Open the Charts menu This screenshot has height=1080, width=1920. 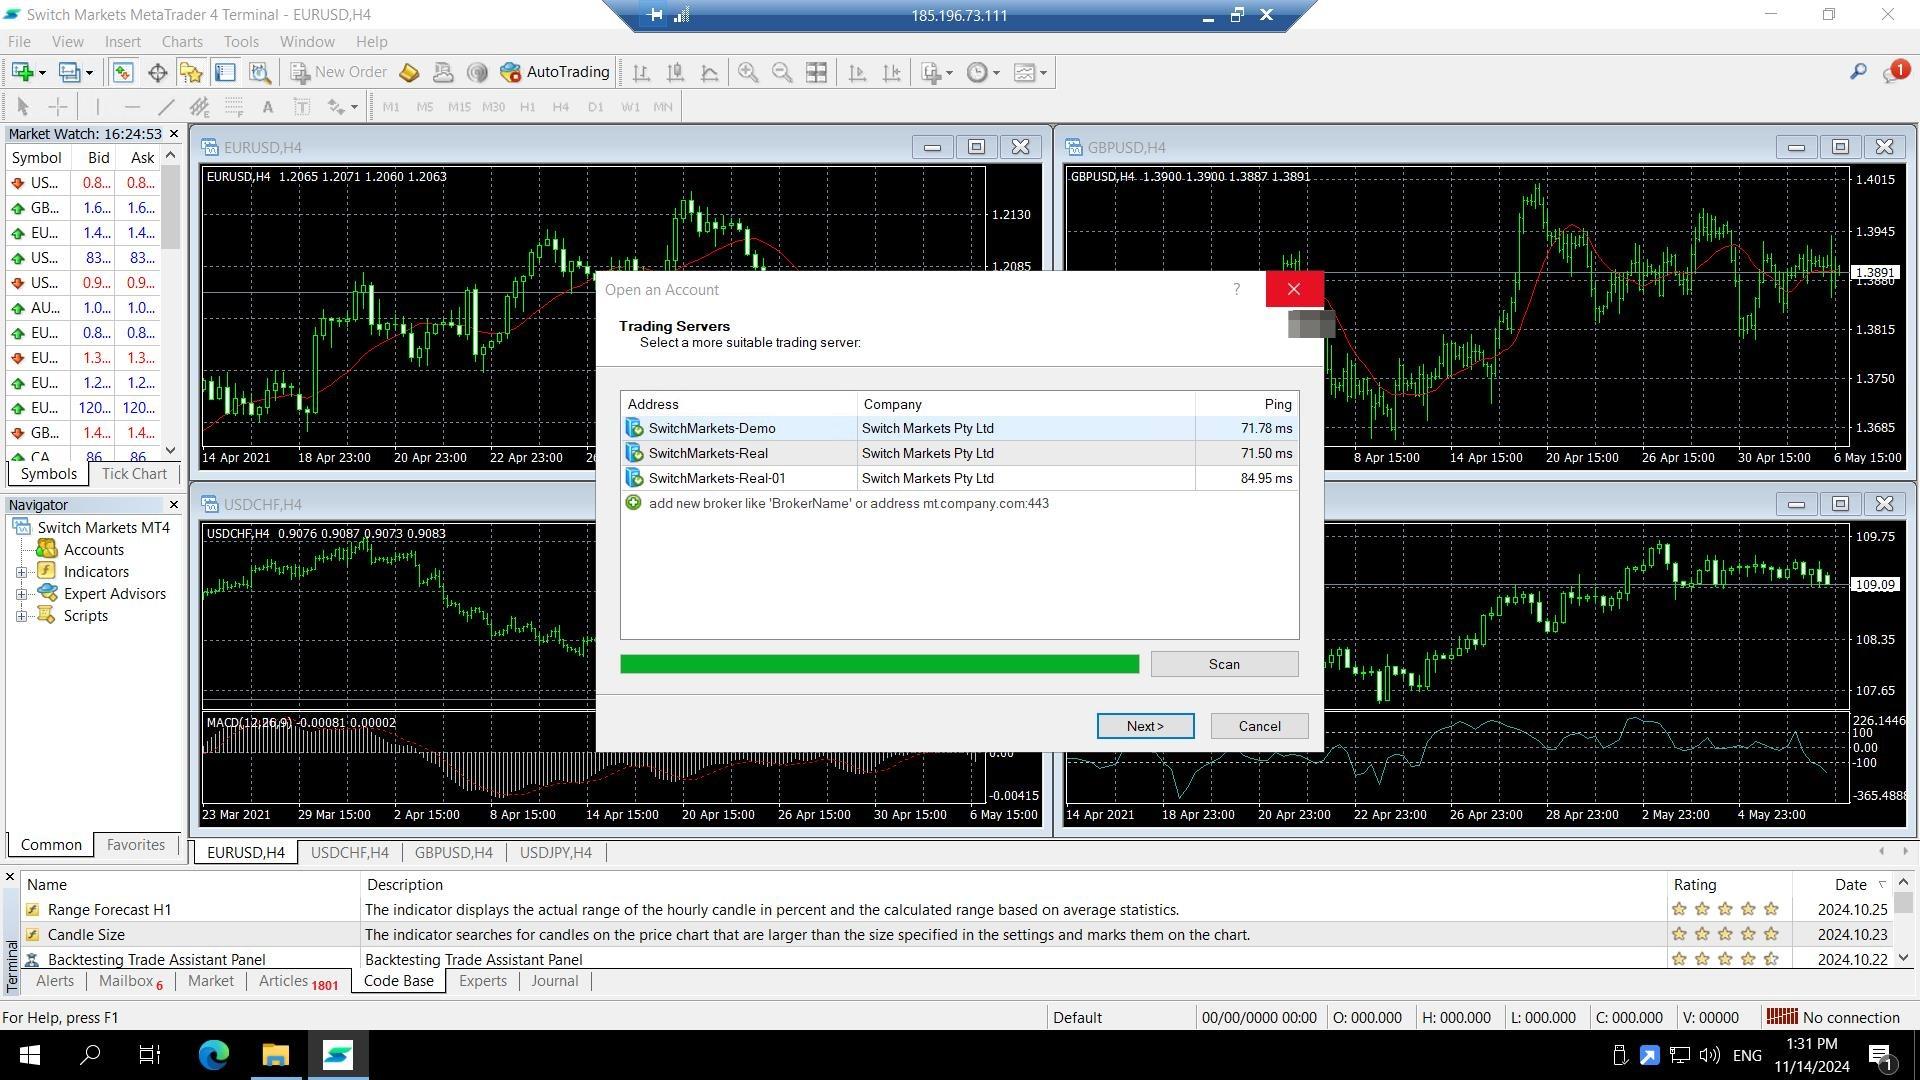click(182, 42)
